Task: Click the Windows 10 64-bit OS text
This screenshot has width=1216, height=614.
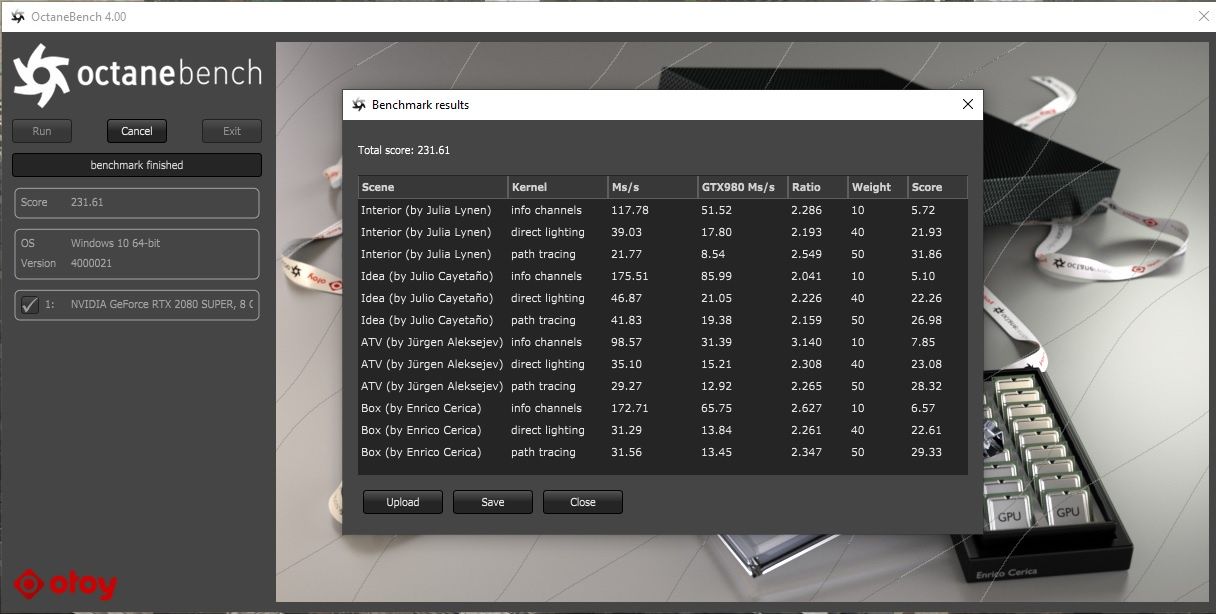Action: [115, 243]
